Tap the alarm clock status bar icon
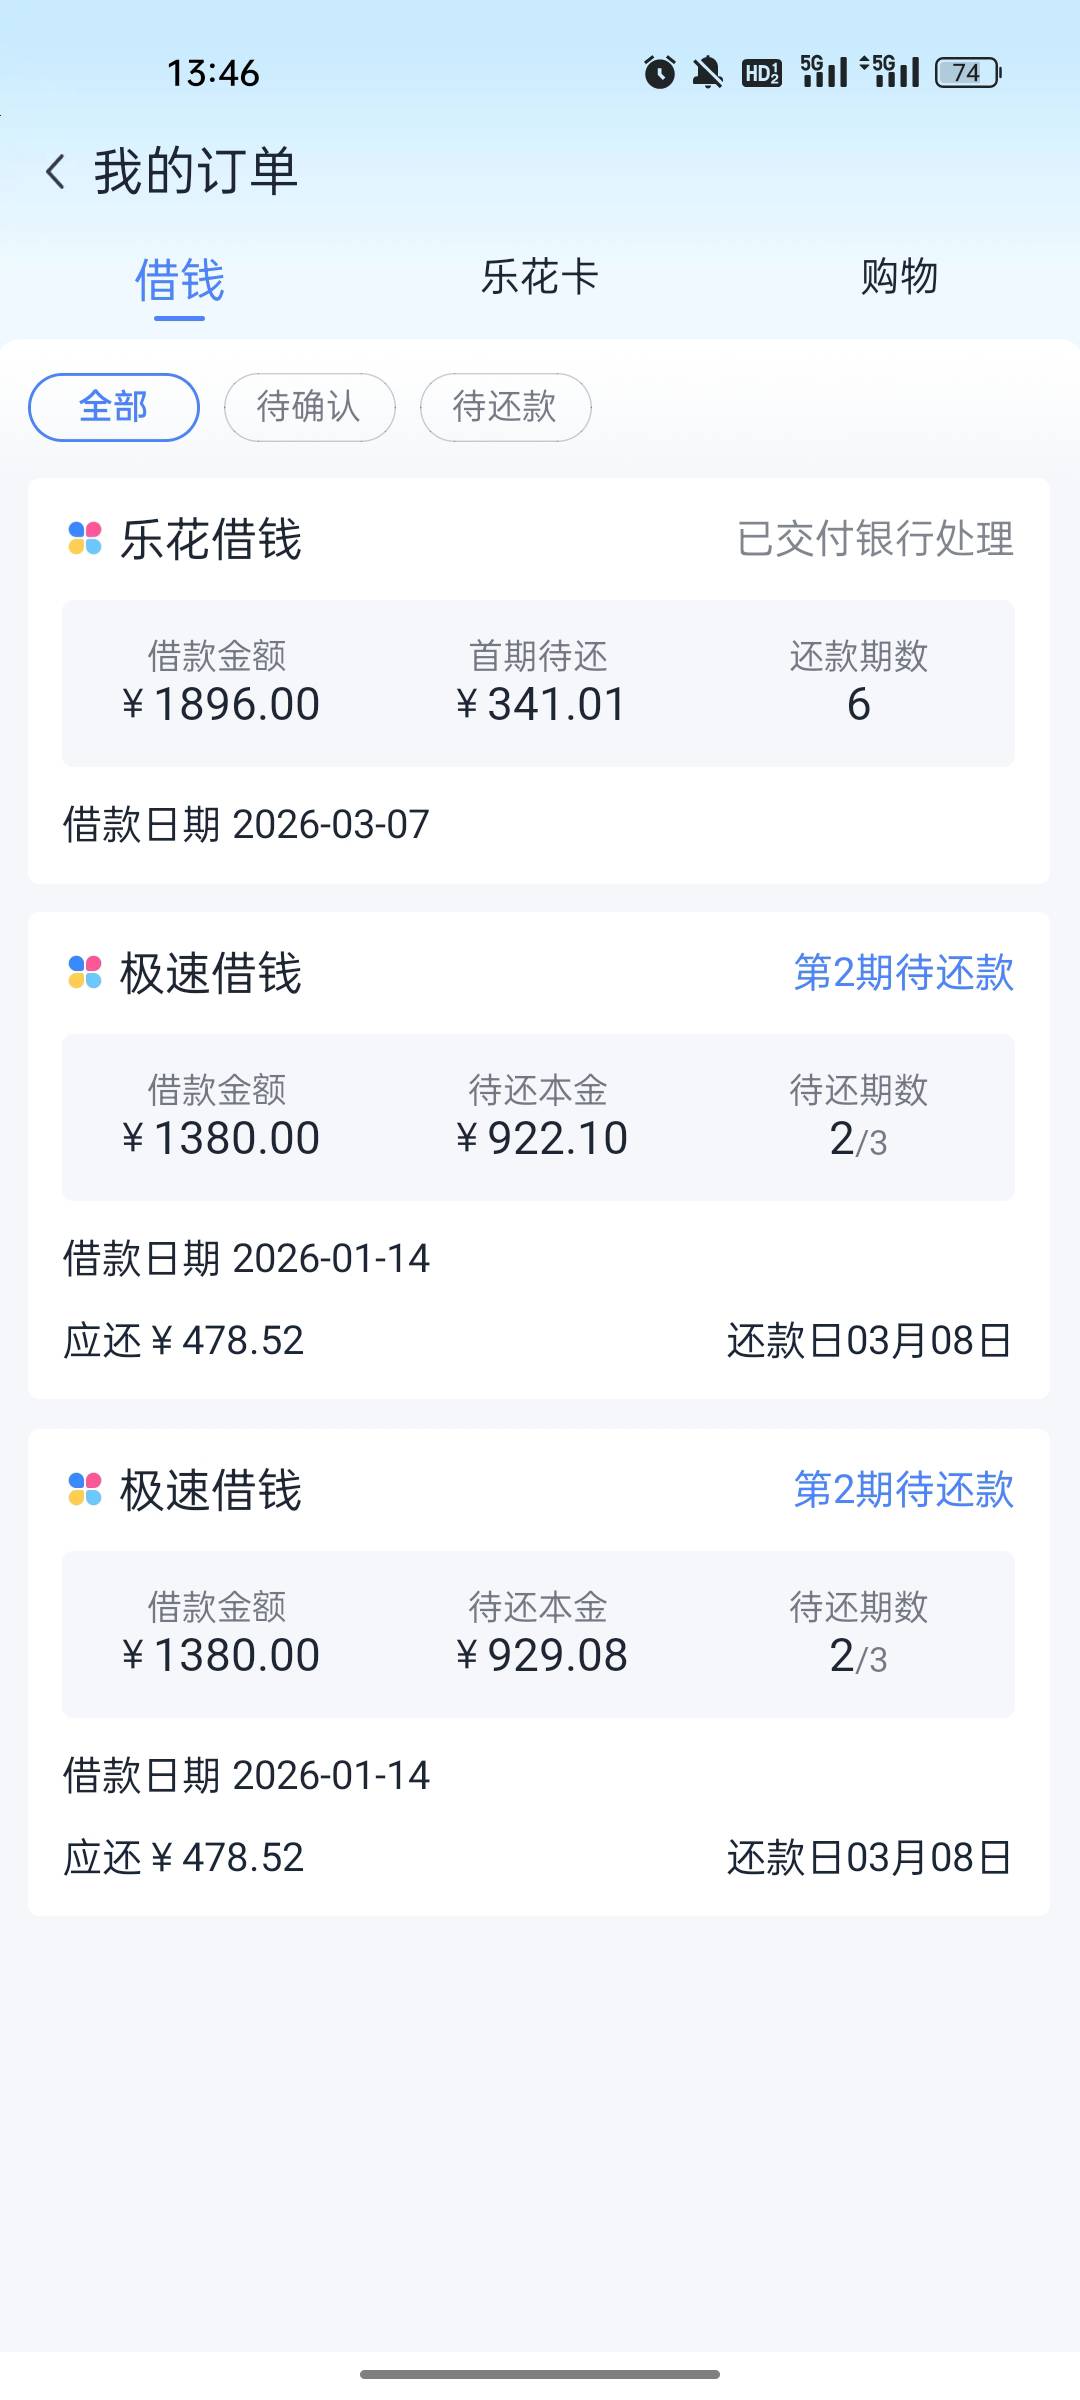 (x=659, y=72)
